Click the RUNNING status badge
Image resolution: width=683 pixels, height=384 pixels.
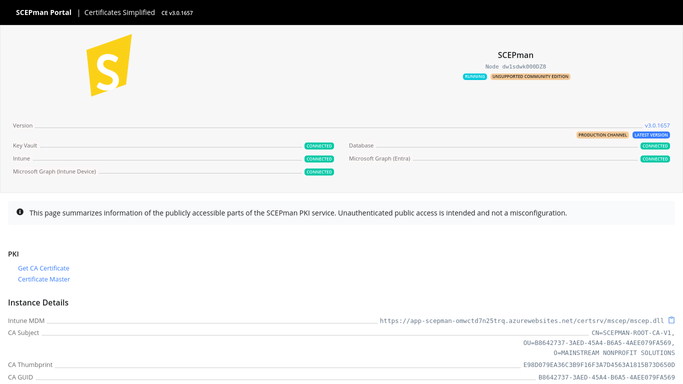[x=474, y=77]
